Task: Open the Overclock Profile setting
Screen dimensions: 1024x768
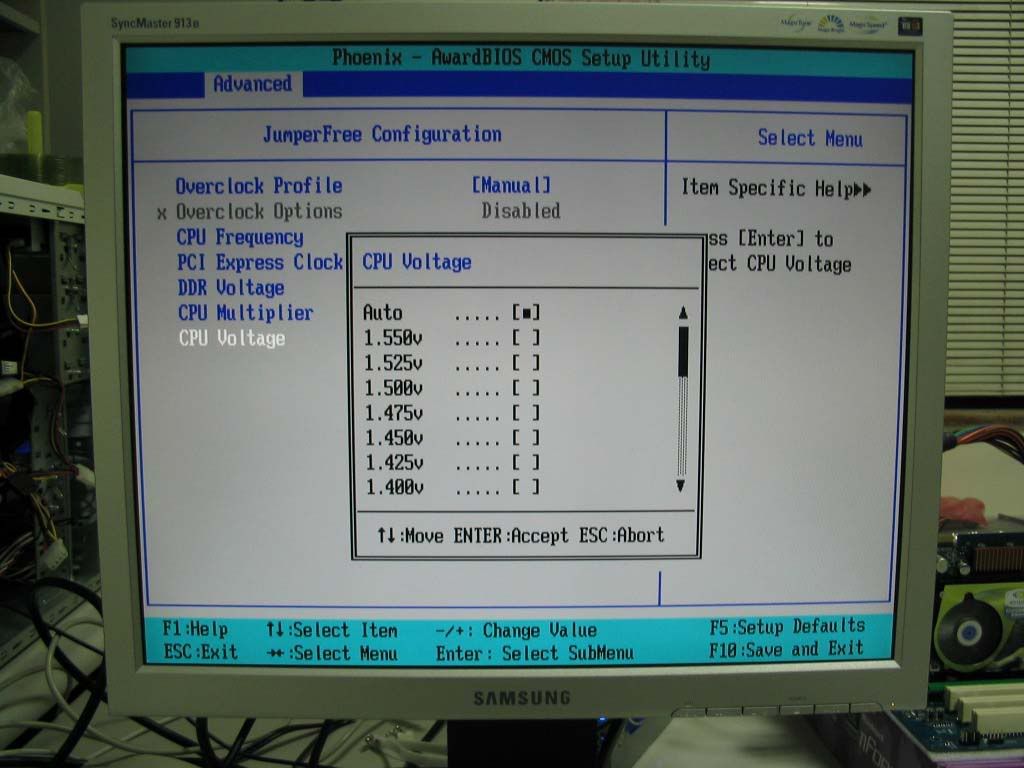Action: tap(259, 185)
